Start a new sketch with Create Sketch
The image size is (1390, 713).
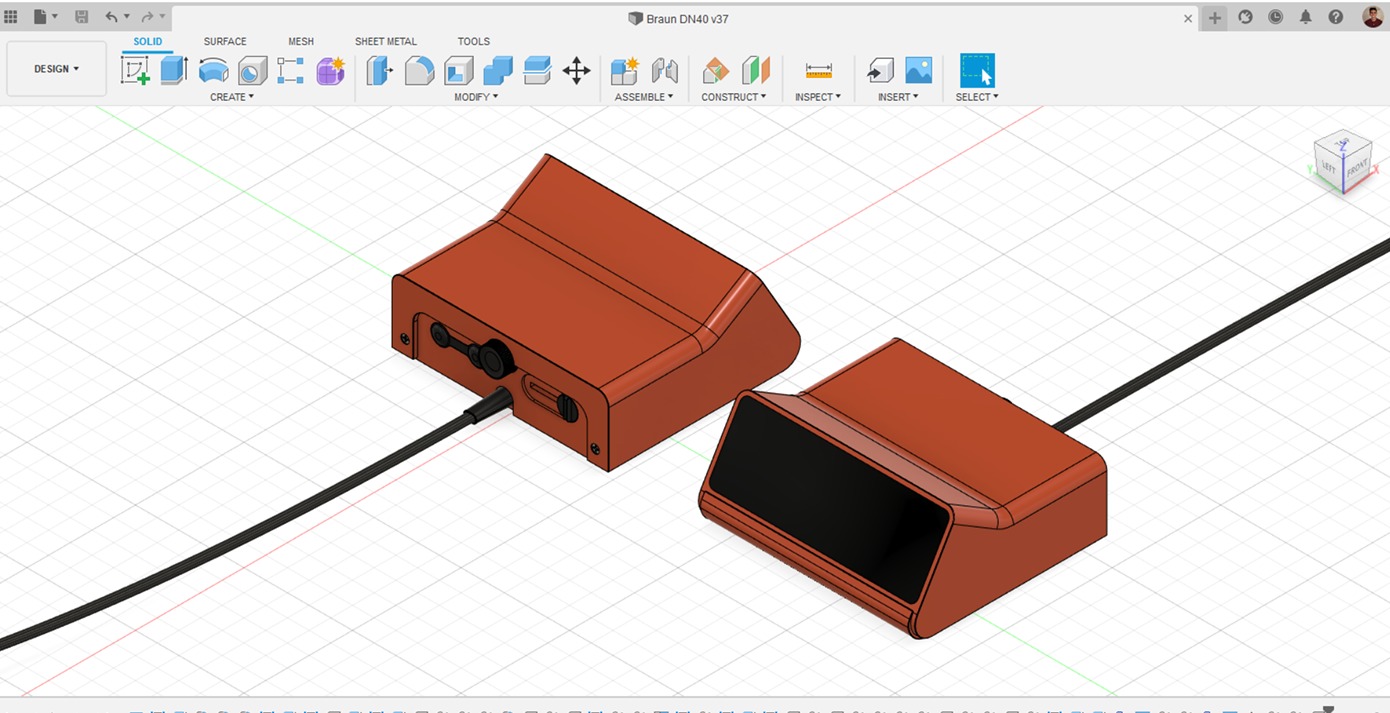(135, 70)
